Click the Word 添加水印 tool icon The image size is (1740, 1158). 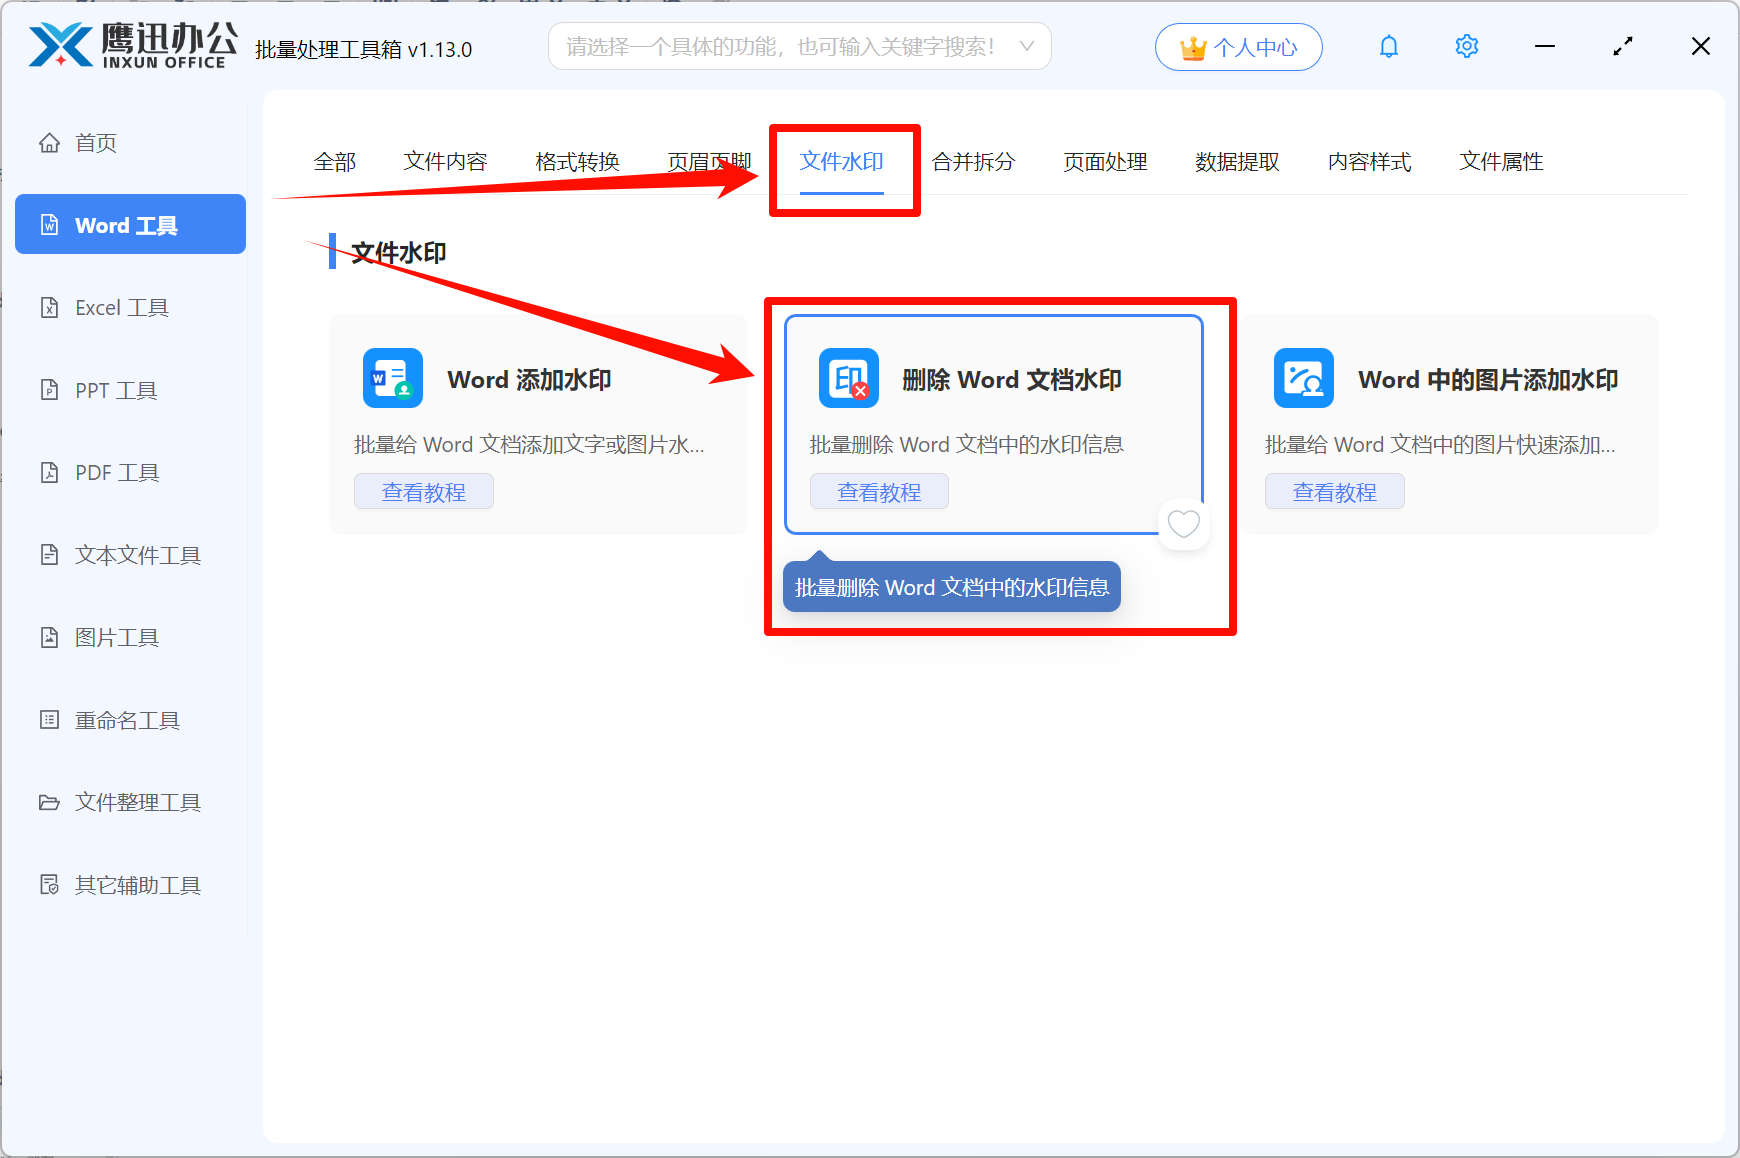tap(392, 378)
